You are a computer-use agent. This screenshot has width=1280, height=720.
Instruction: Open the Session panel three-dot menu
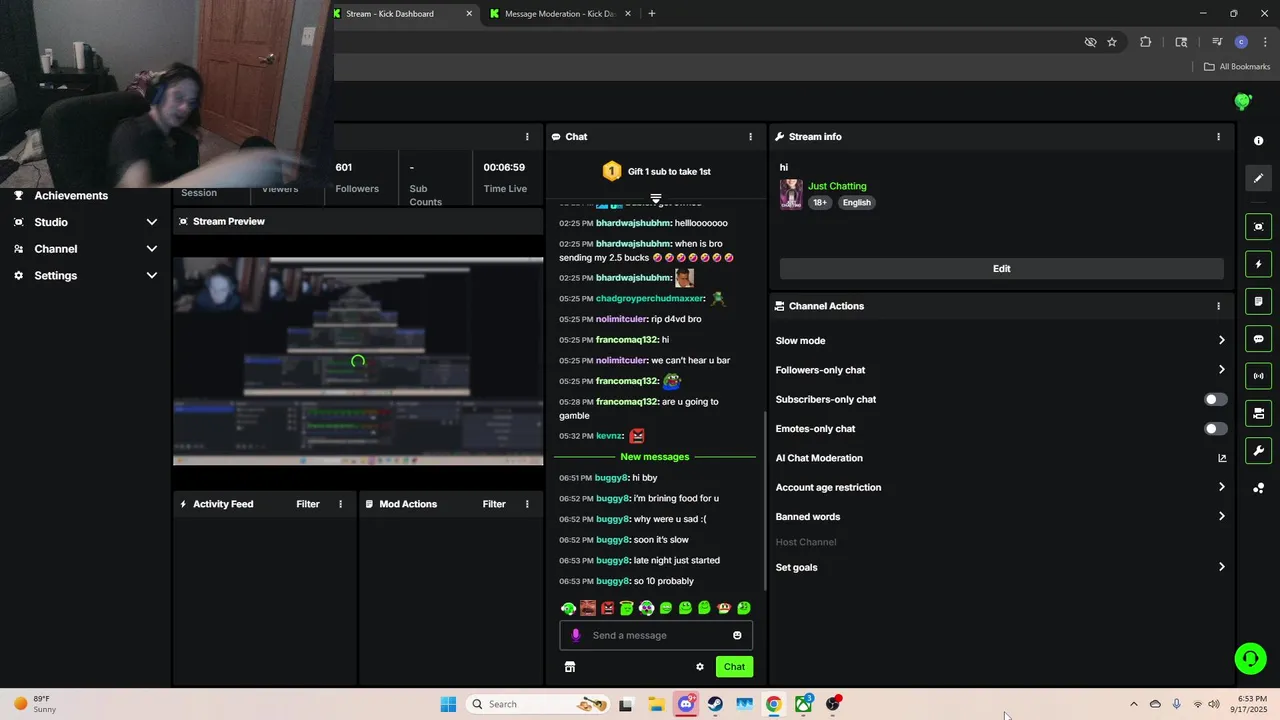[x=527, y=137]
